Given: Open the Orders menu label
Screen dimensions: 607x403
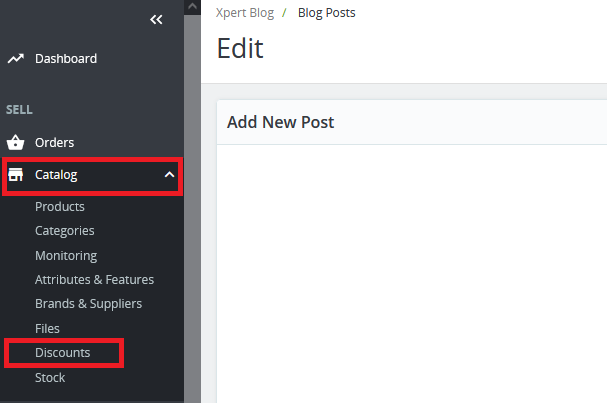Looking at the screenshot, I should (x=54, y=143).
